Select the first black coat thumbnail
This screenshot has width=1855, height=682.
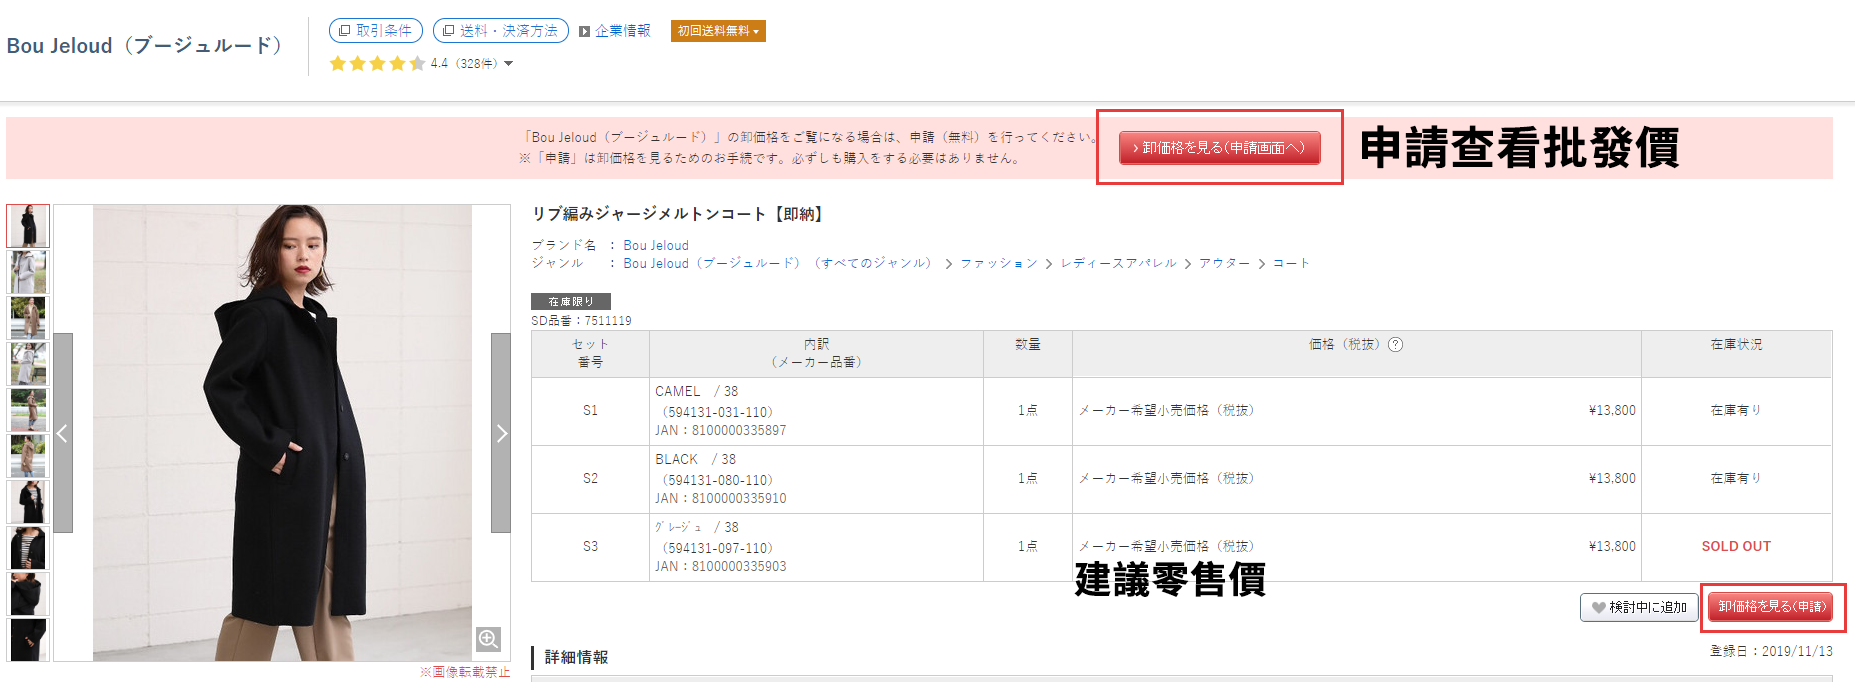coord(28,226)
